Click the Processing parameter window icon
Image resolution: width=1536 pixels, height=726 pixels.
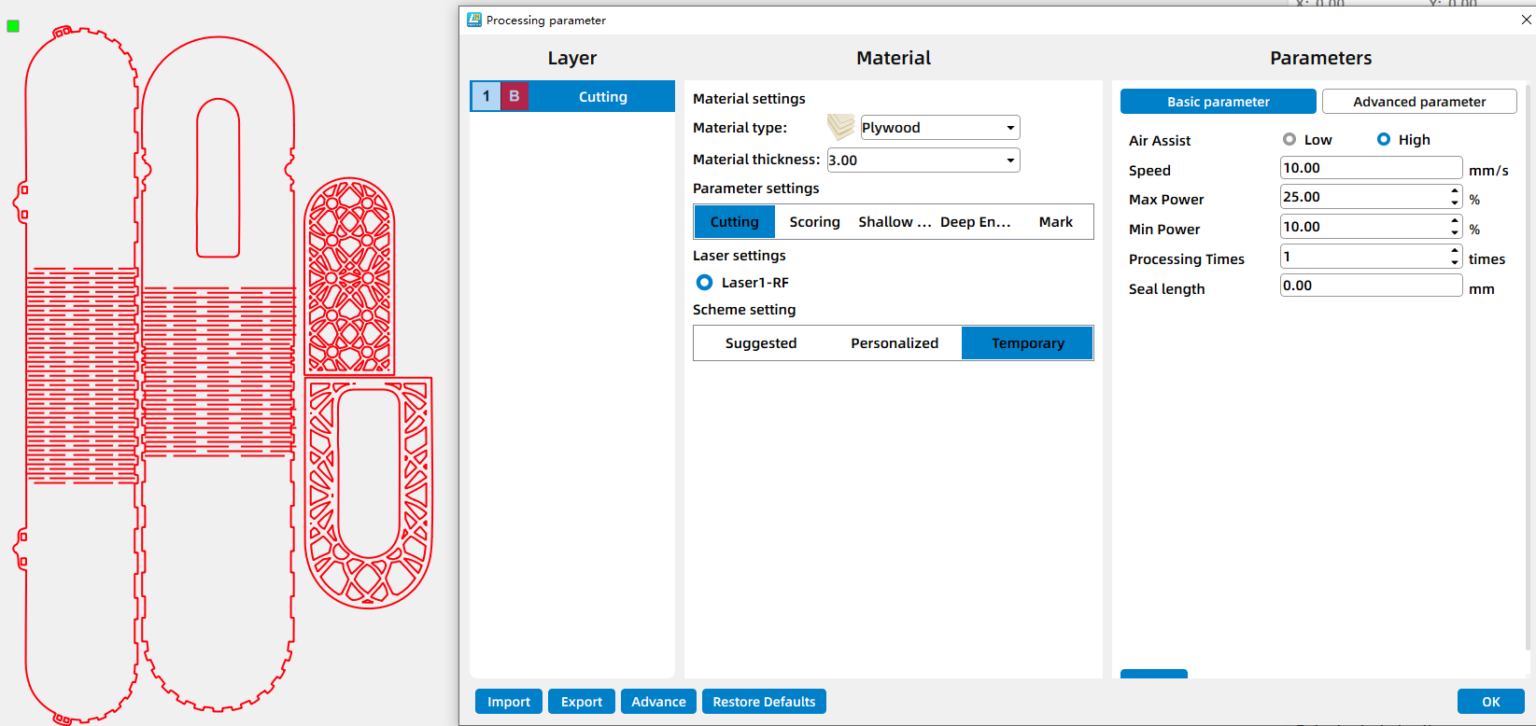coord(474,20)
